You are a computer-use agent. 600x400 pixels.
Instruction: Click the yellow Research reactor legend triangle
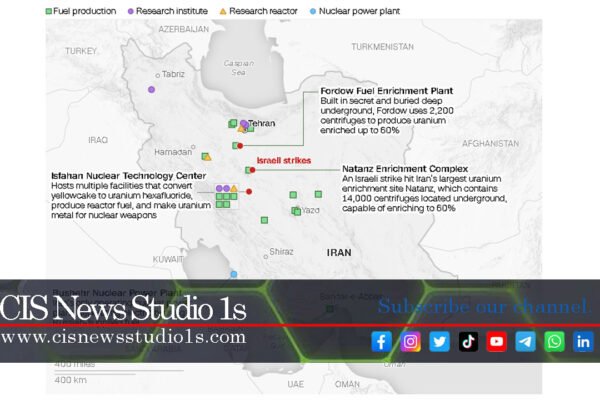(223, 11)
